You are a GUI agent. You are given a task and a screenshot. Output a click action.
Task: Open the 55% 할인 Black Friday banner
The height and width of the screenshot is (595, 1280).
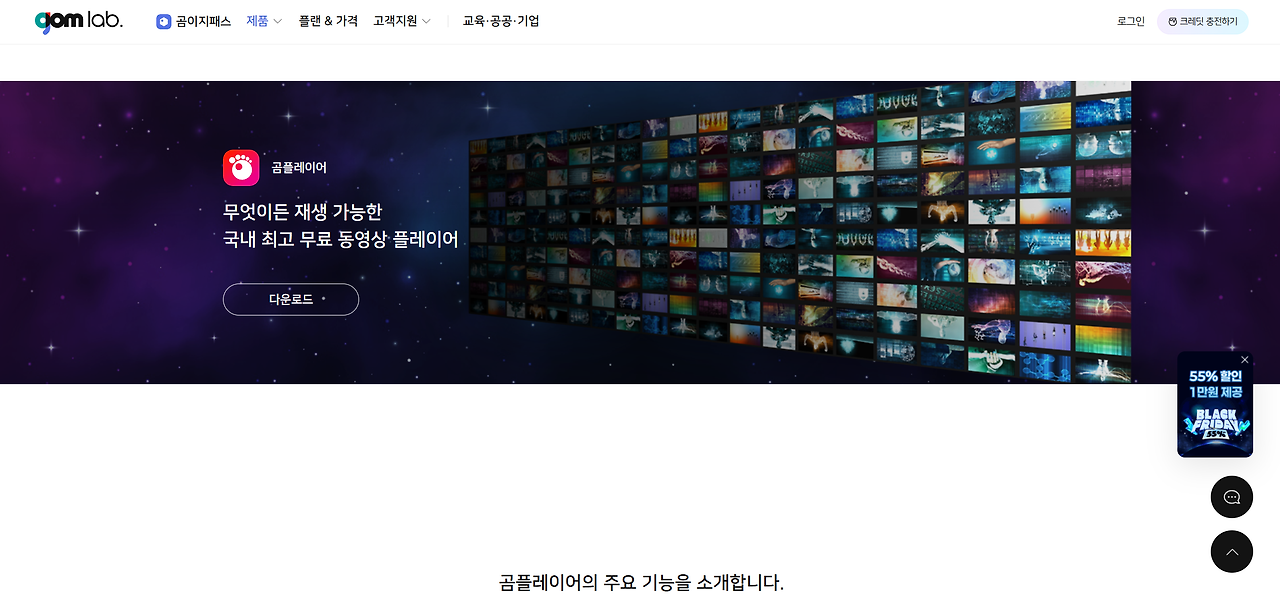coord(1215,406)
